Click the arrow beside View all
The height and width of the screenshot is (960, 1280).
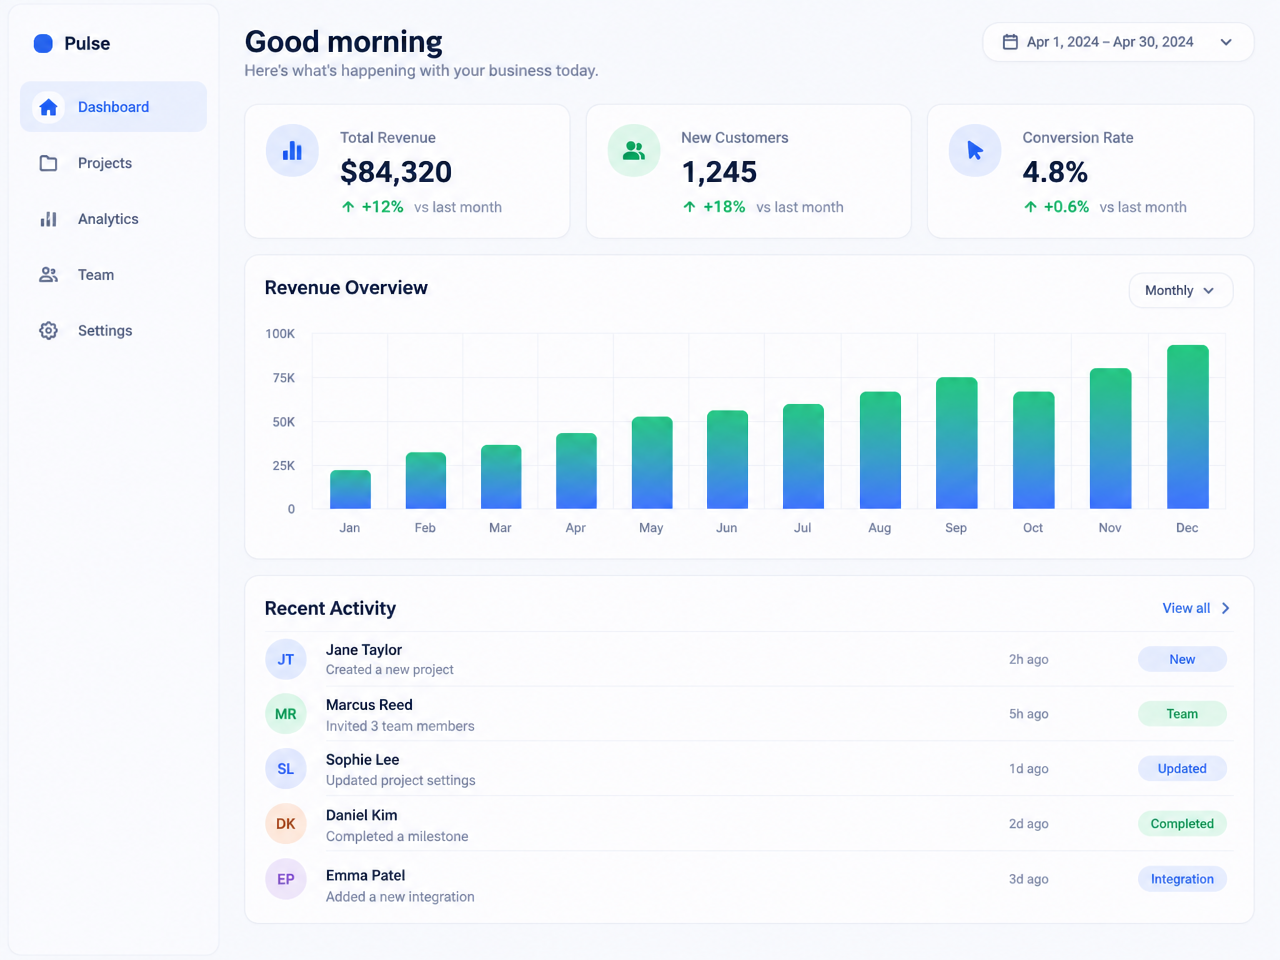pyautogui.click(x=1226, y=608)
